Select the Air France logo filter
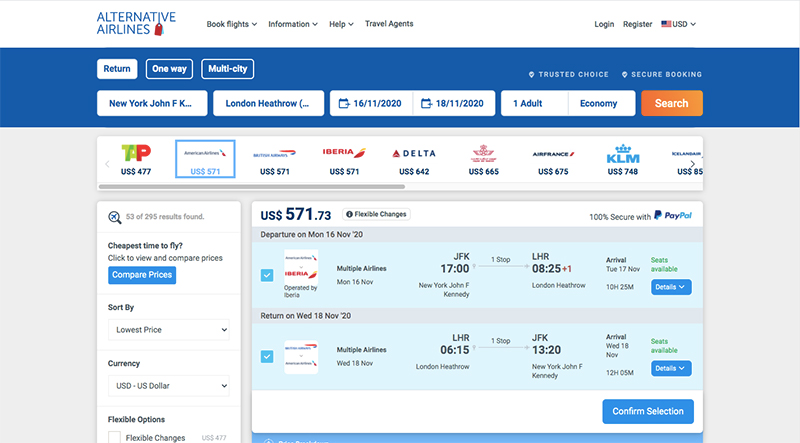This screenshot has height=443, width=800. point(553,154)
